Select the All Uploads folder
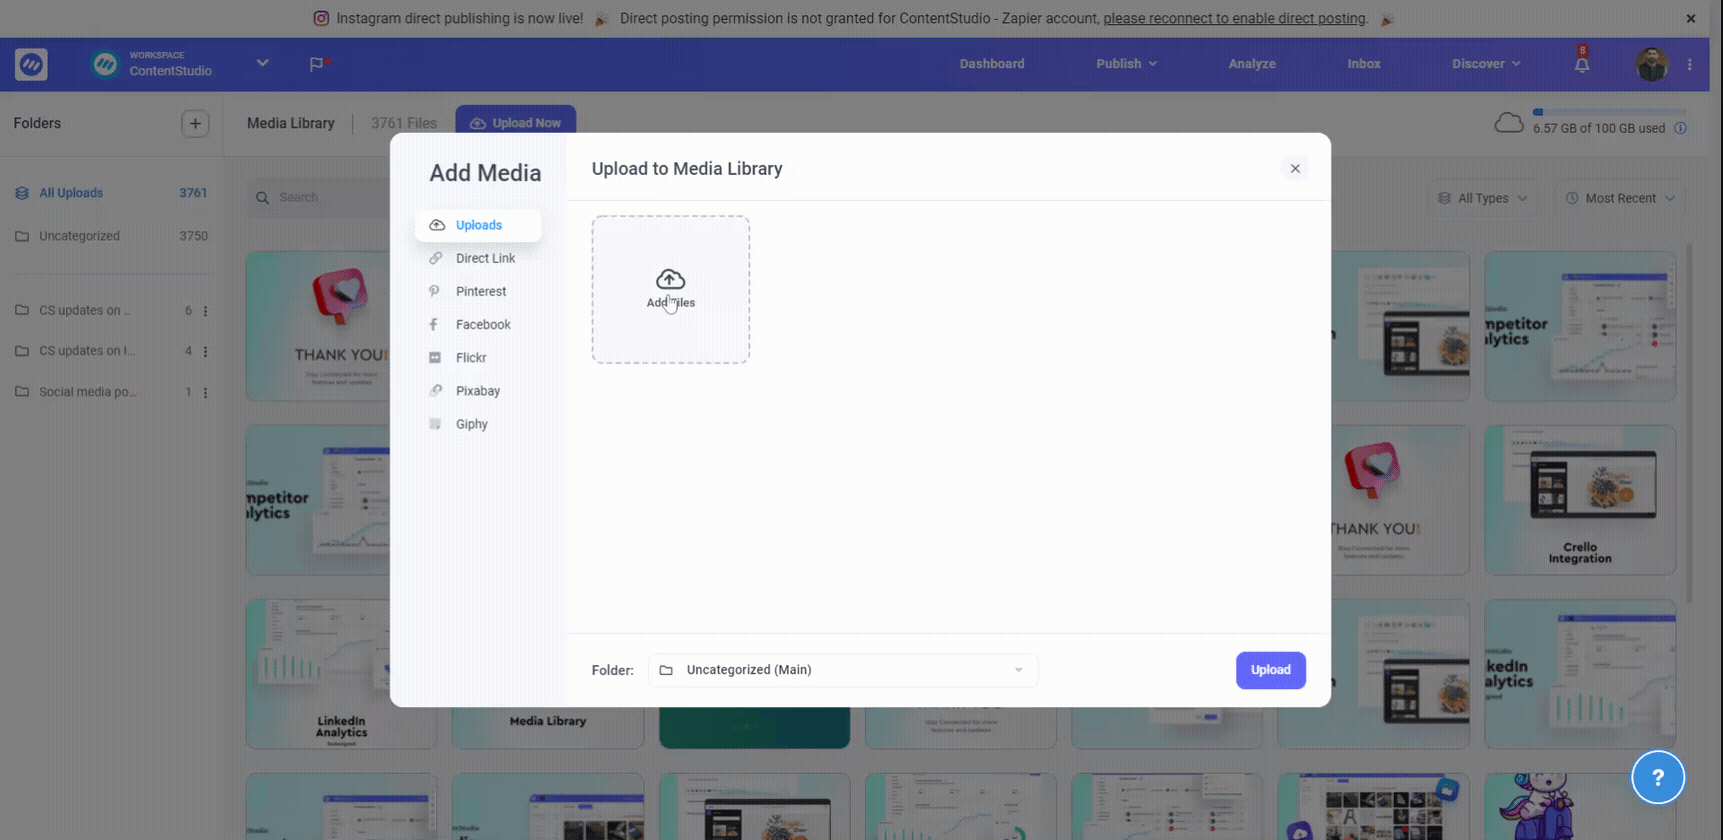 click(110, 193)
